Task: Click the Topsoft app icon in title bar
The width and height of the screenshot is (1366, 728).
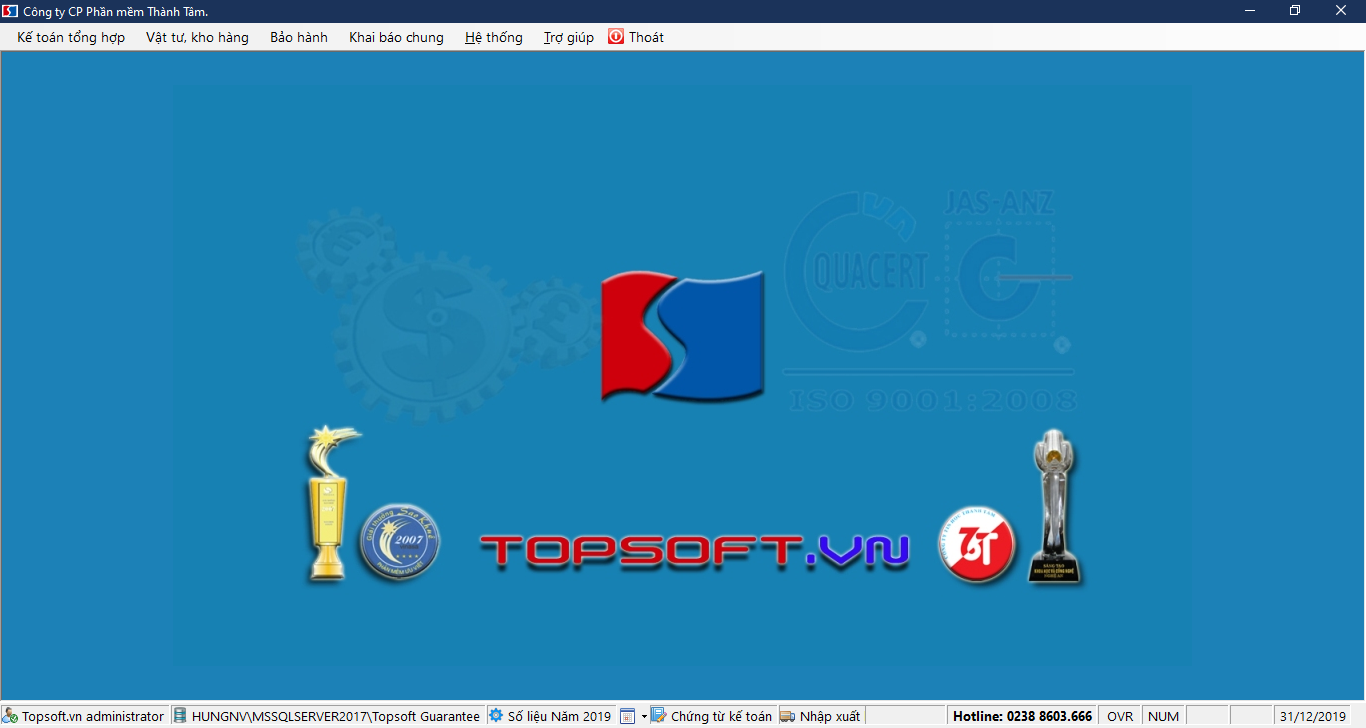Action: point(10,11)
